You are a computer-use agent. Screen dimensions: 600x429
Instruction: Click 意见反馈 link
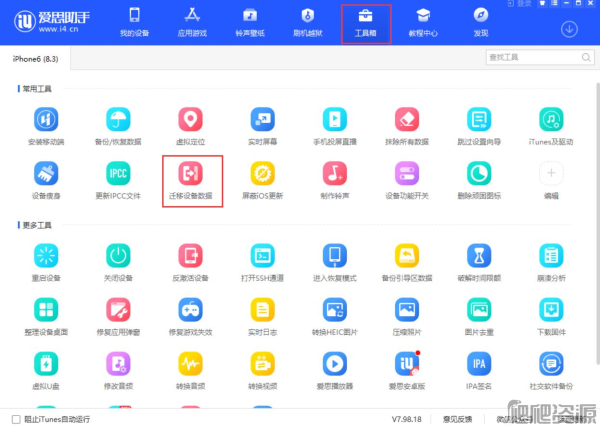pos(457,419)
